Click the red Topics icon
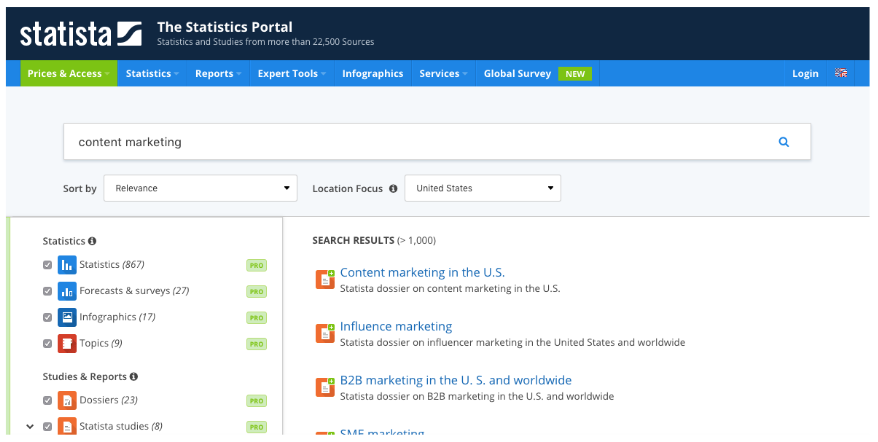878x442 pixels. coord(67,343)
